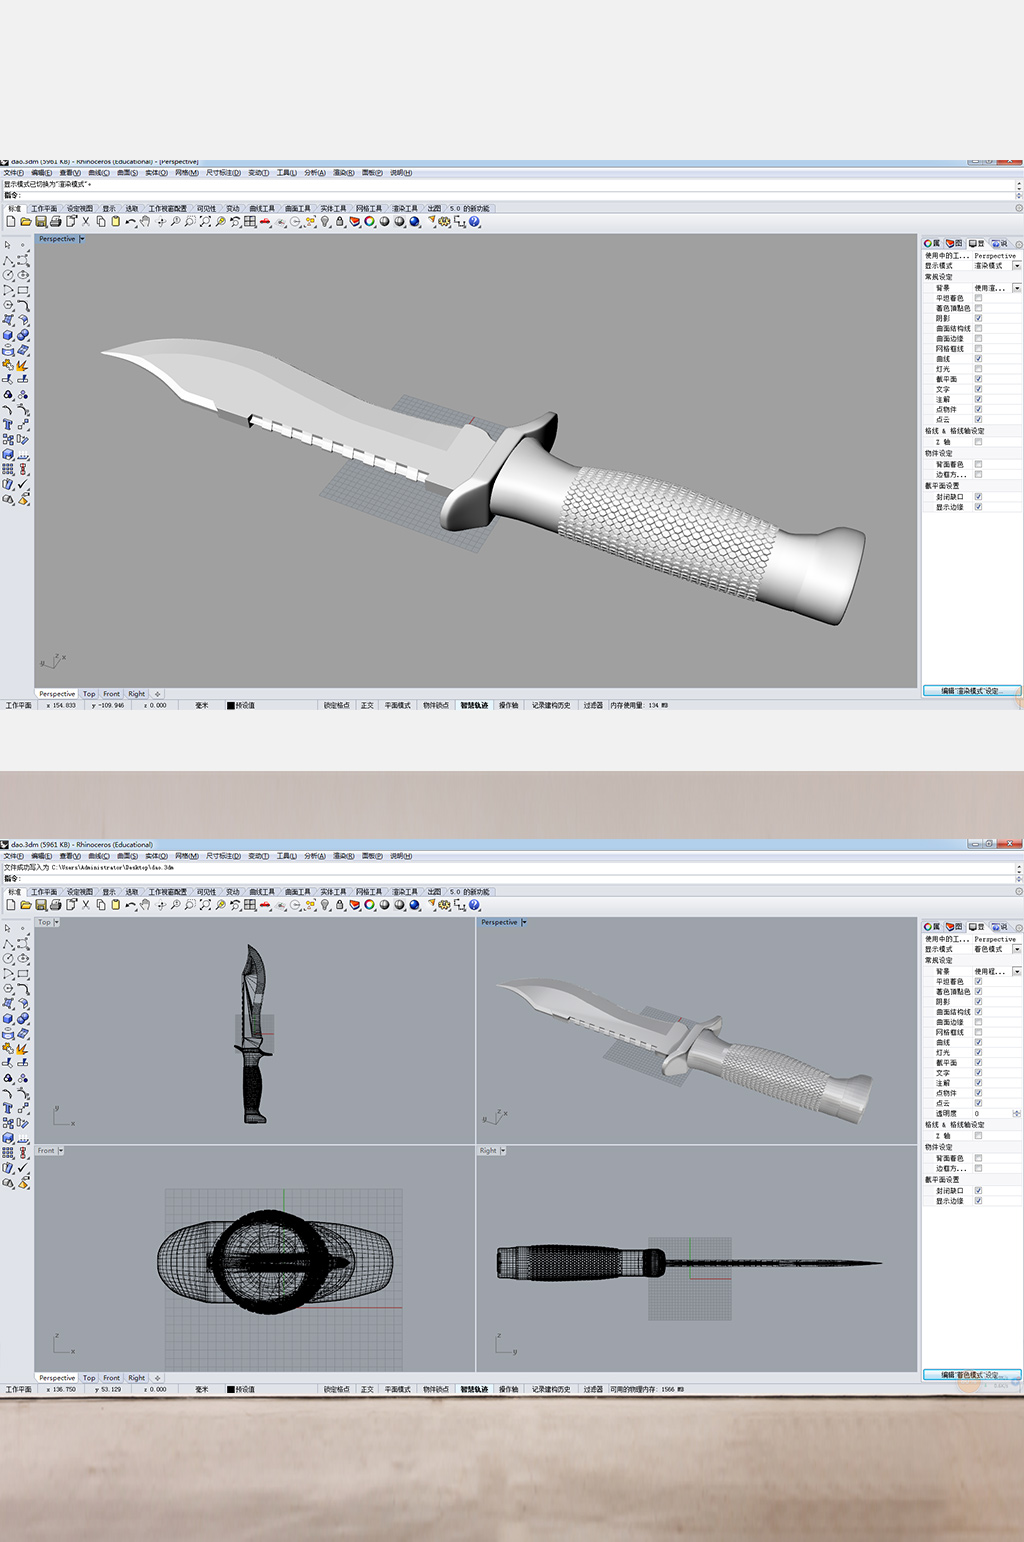
Task: Open 显示模式 dropdown in upper display panel
Action: click(1017, 266)
